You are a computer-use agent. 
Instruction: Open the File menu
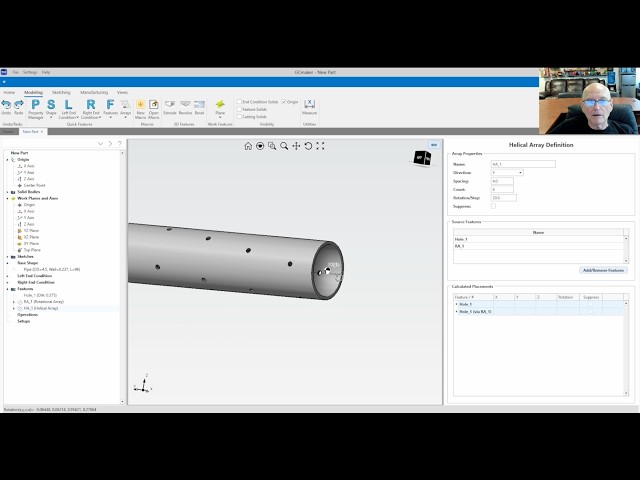[16, 72]
